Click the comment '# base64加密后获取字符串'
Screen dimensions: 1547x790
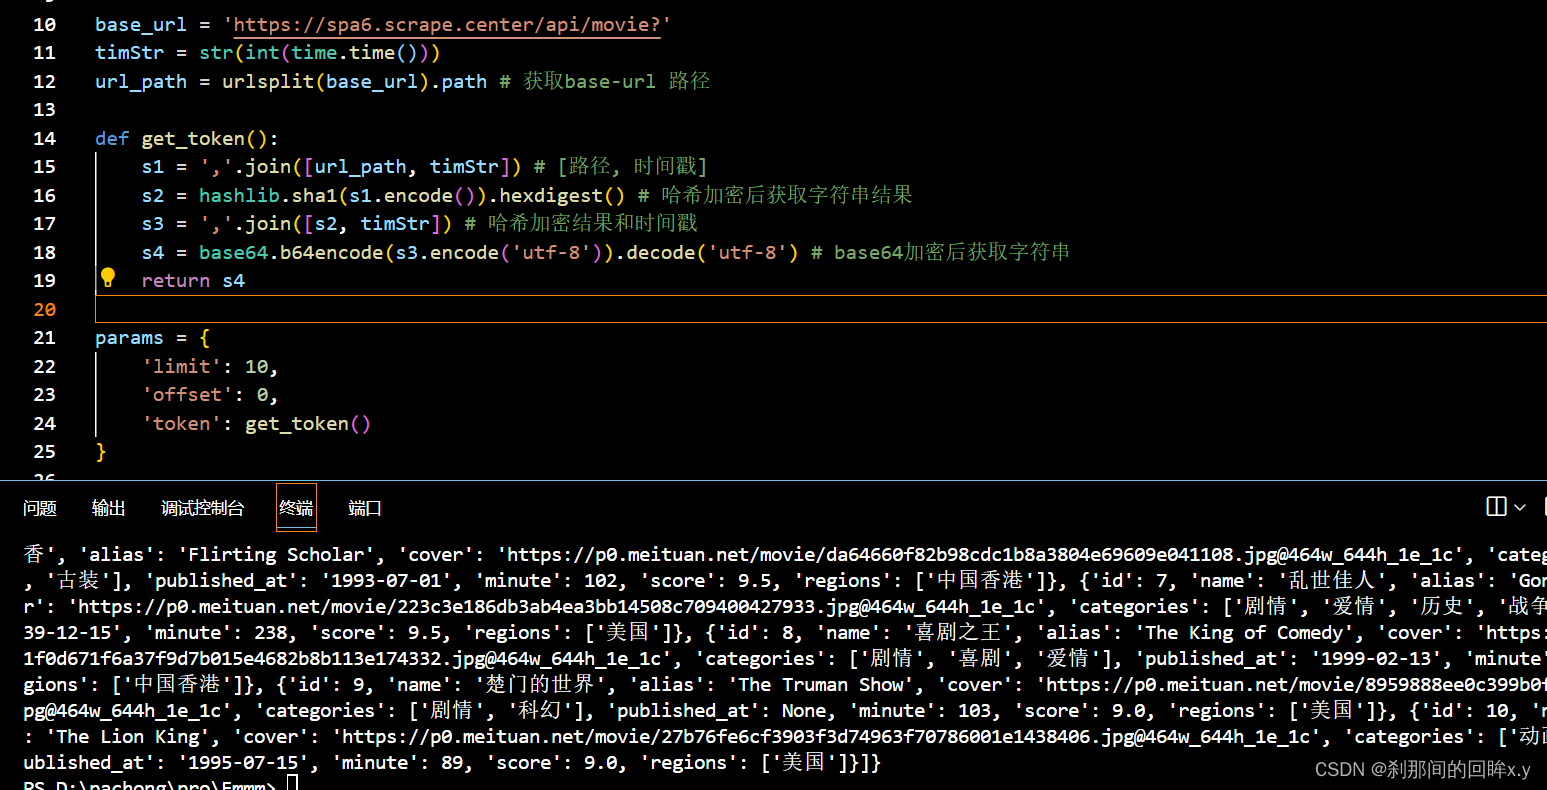click(940, 252)
